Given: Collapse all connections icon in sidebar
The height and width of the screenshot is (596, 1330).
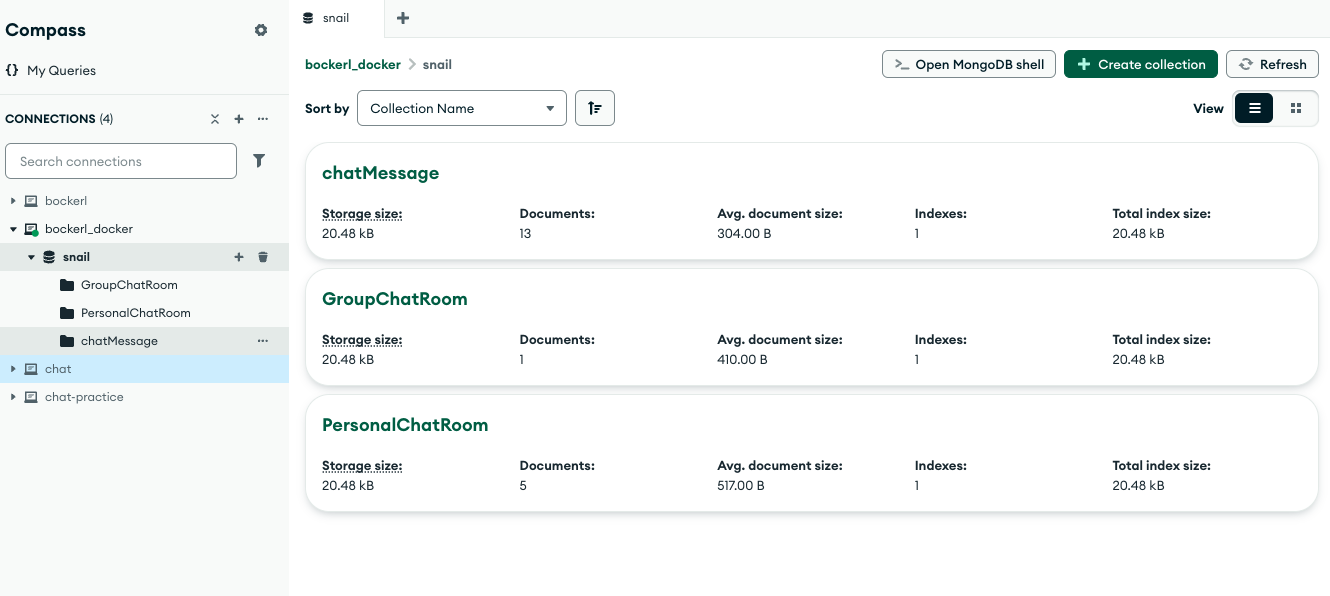Looking at the screenshot, I should pos(215,119).
